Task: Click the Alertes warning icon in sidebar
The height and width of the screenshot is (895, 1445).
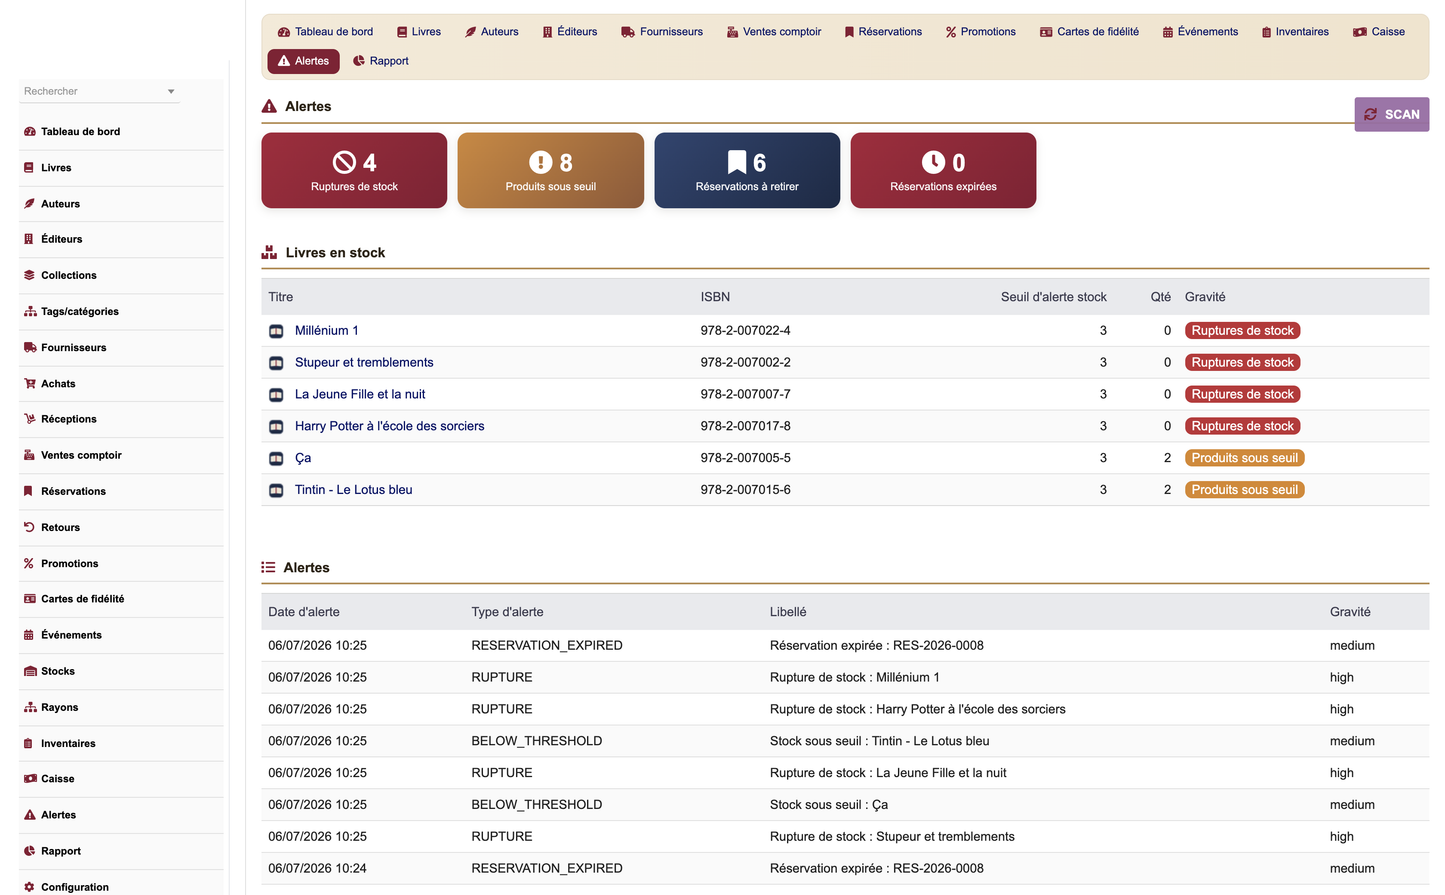Action: coord(29,815)
